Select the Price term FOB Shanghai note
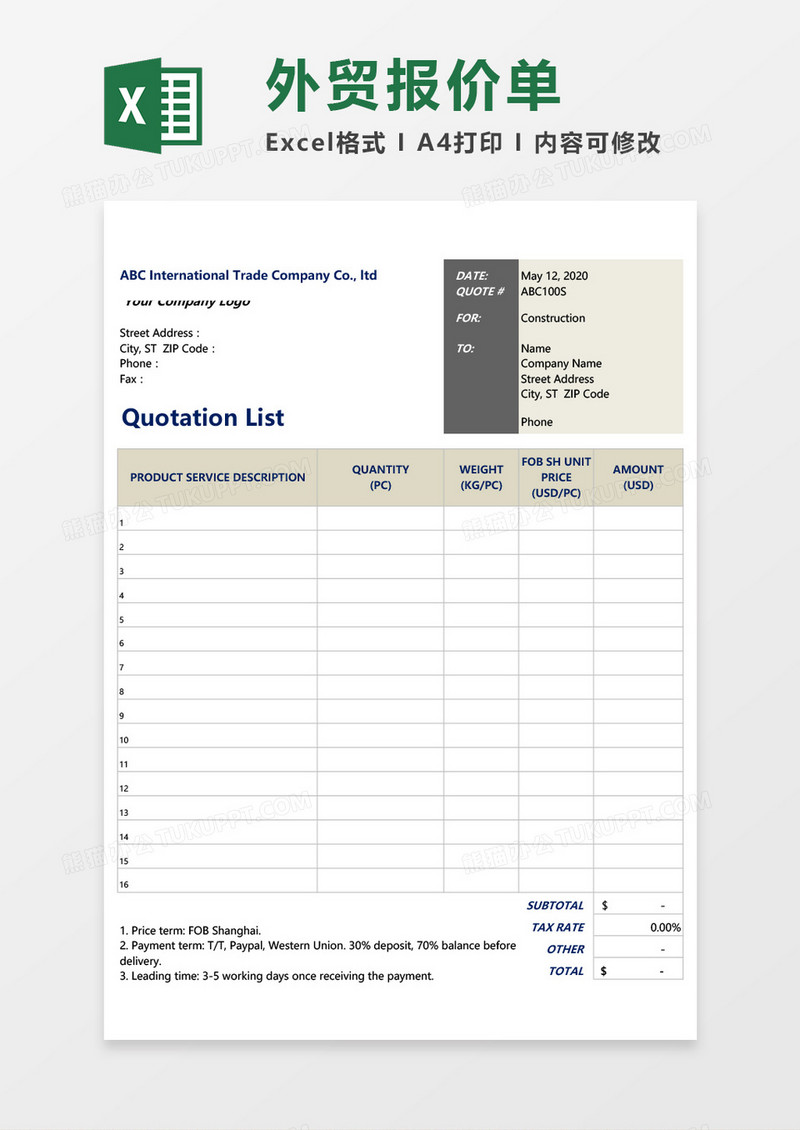This screenshot has width=800, height=1130. [190, 930]
